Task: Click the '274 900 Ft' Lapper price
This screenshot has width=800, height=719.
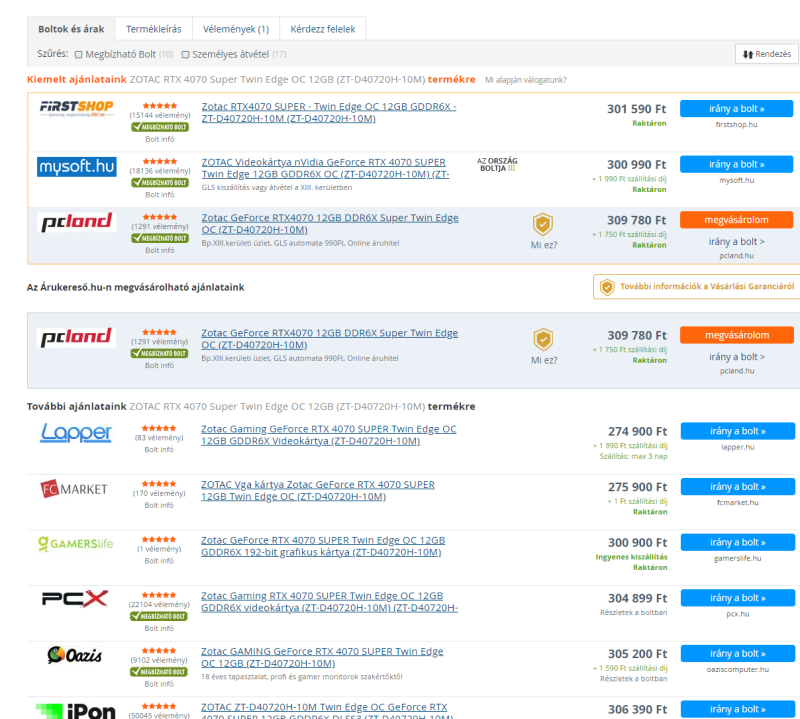Action: coord(637,432)
